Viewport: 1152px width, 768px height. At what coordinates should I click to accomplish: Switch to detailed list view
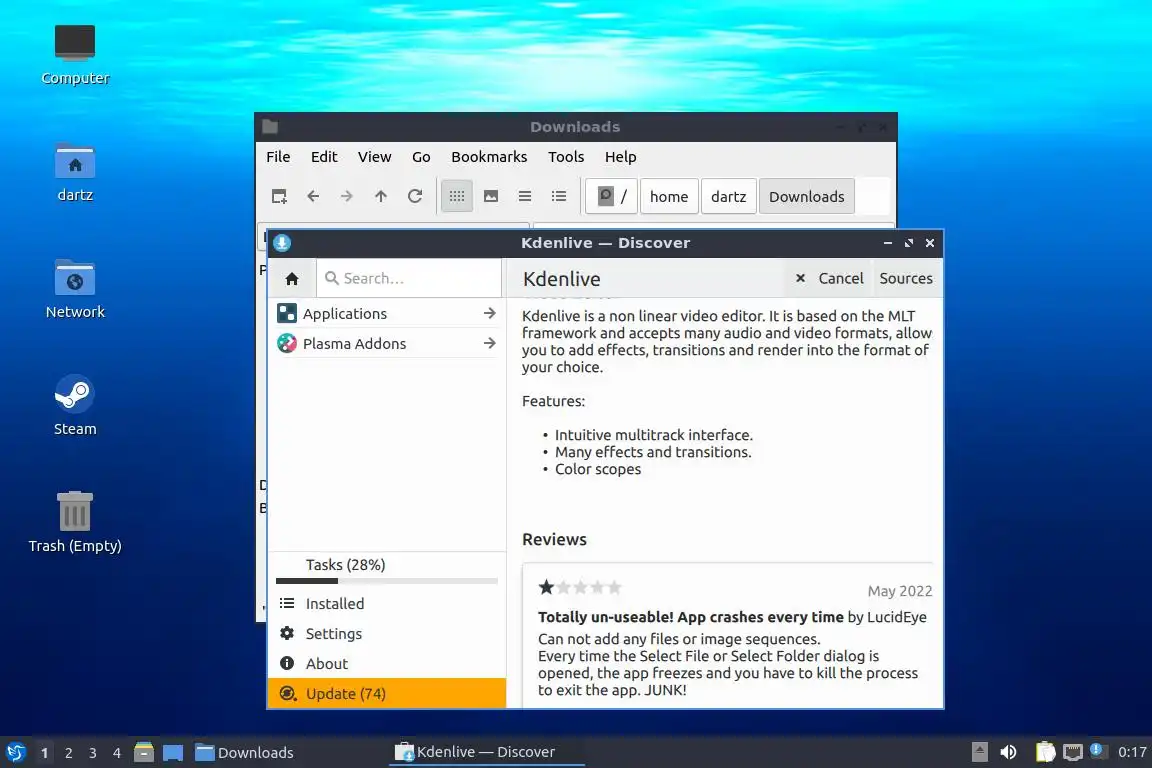tap(559, 196)
